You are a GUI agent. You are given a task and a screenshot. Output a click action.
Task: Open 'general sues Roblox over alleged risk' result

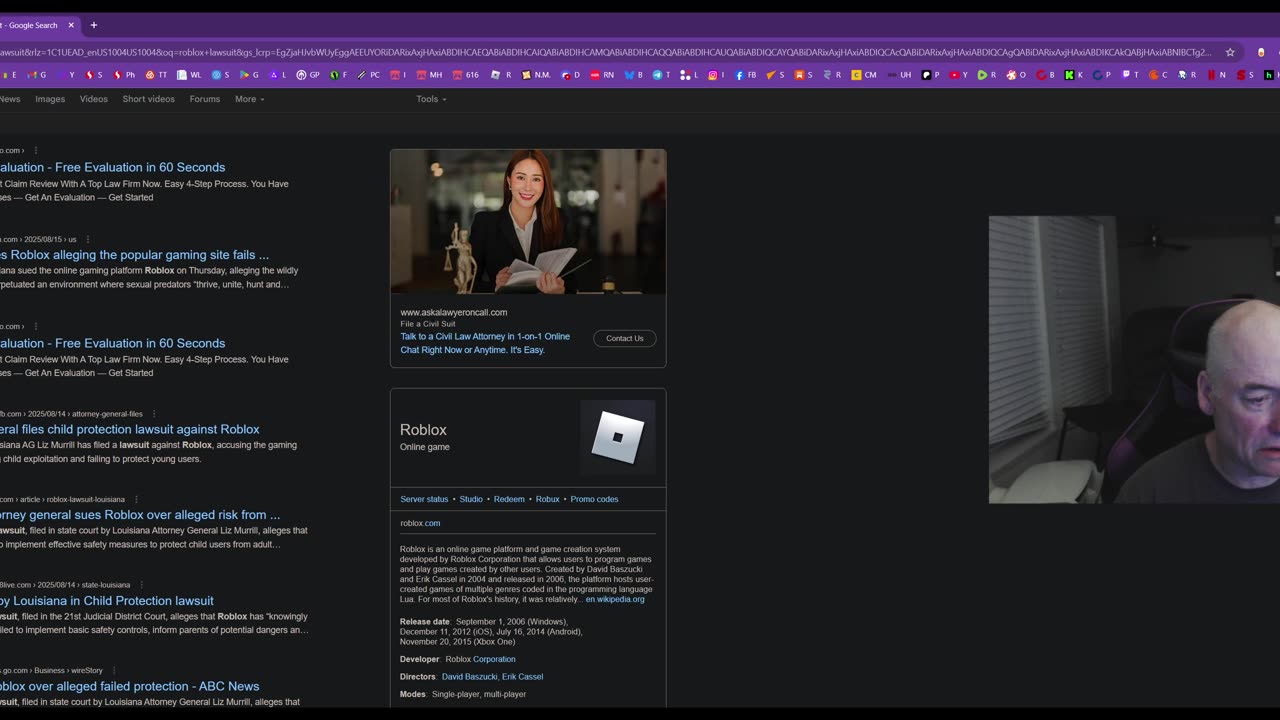140,515
